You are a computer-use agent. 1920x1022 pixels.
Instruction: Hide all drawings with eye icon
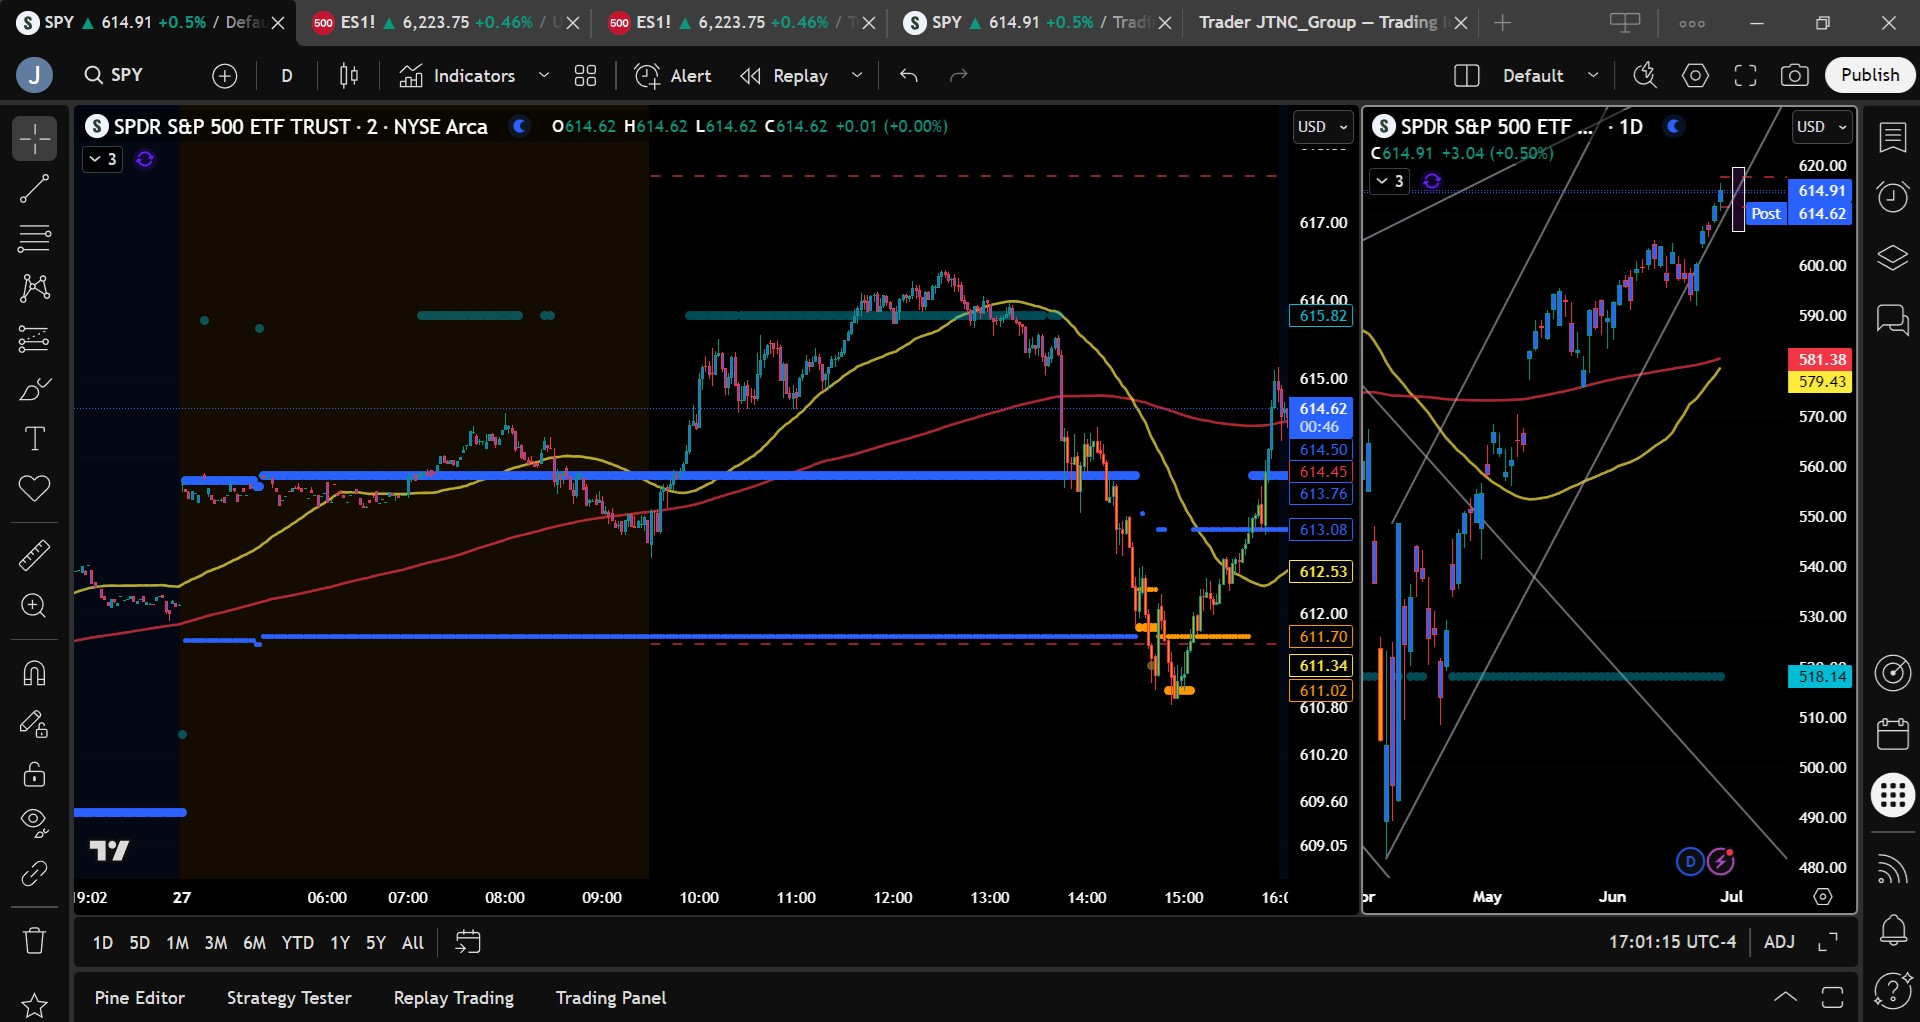[x=34, y=823]
